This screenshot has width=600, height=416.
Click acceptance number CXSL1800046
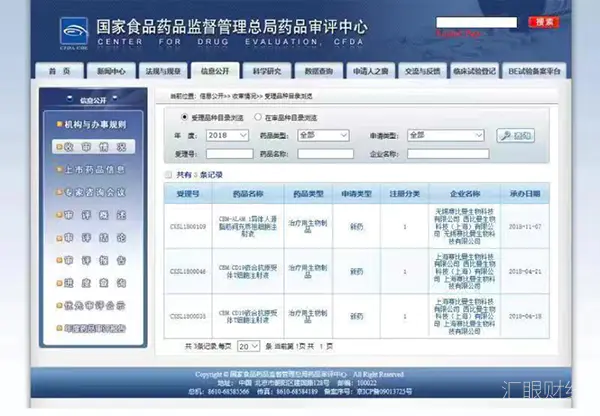click(188, 271)
